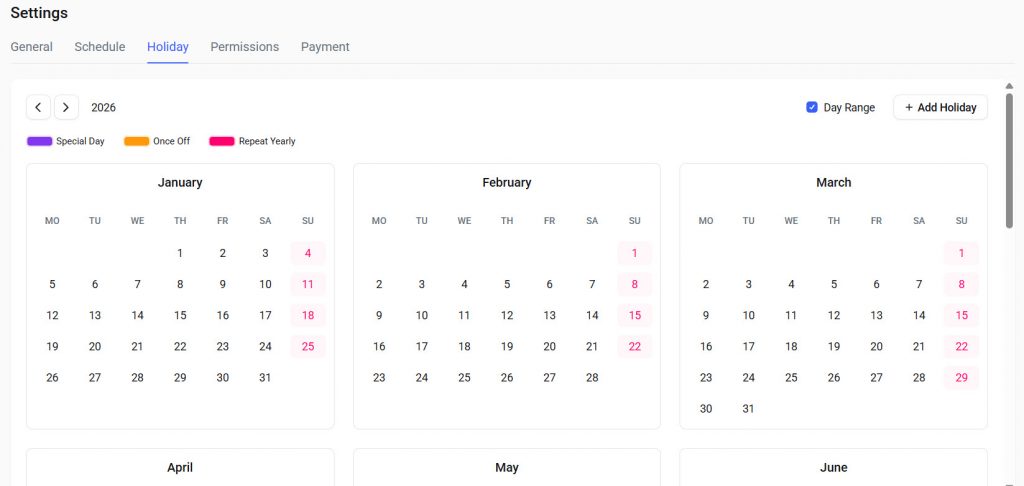The width and height of the screenshot is (1024, 486).
Task: Select January 15 on the calendar
Action: tap(180, 316)
